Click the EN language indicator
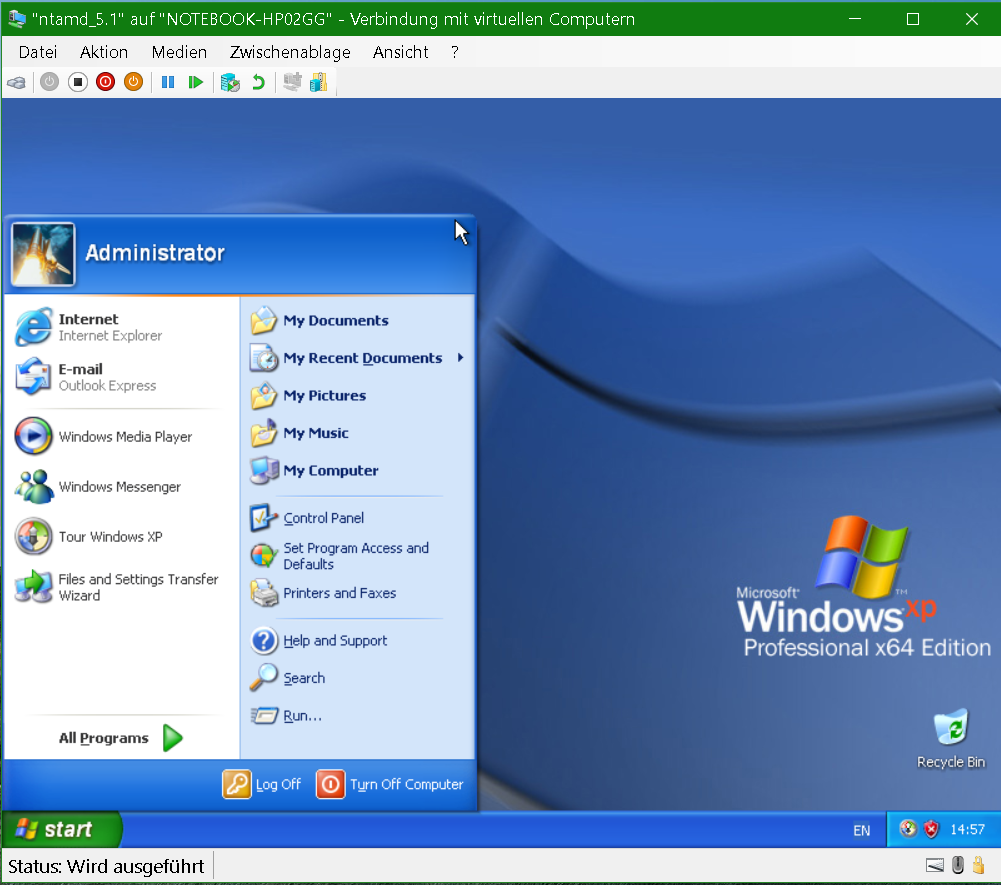The height and width of the screenshot is (885, 1001). point(861,830)
